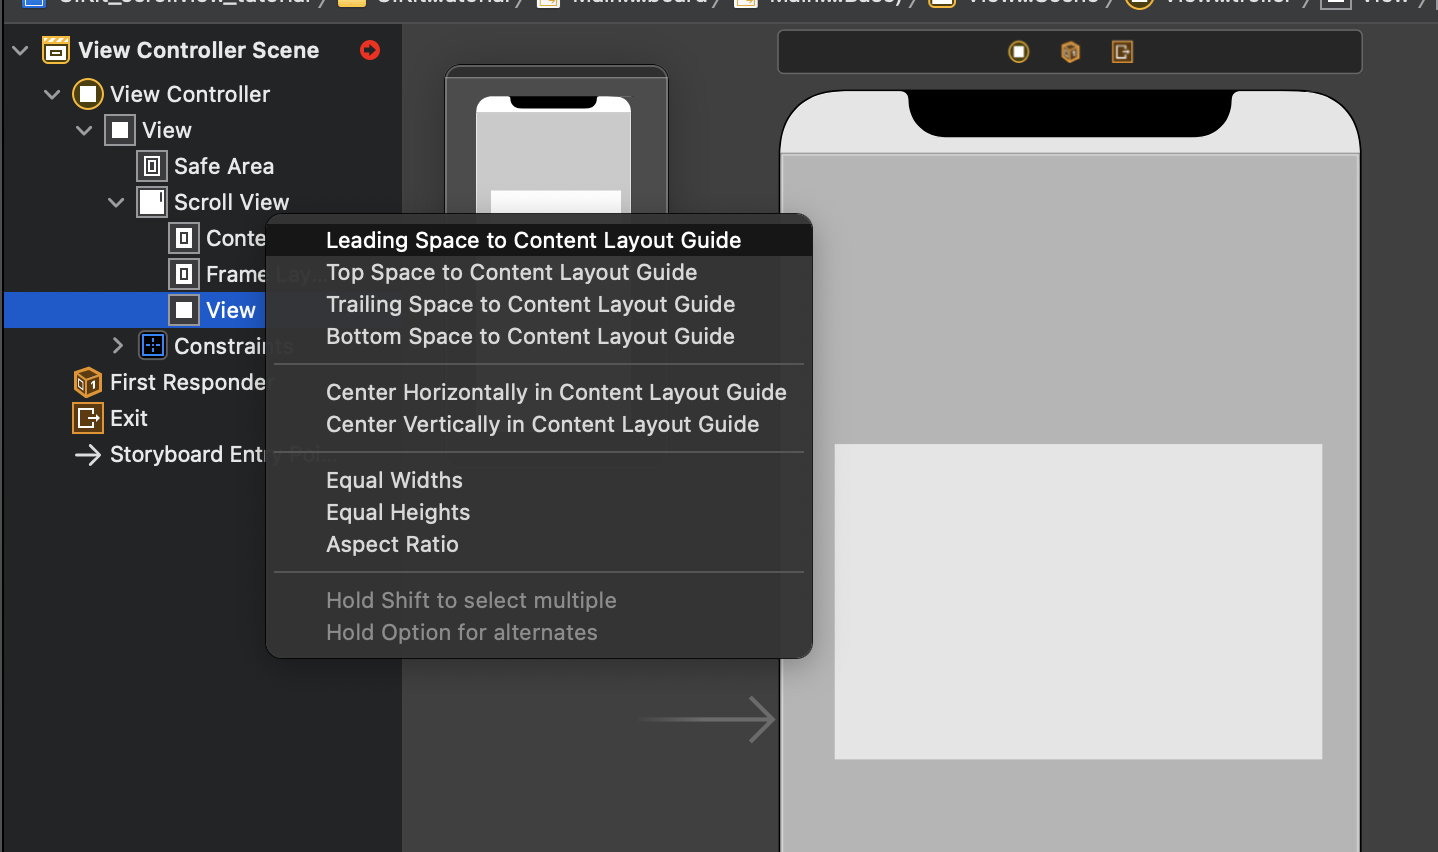Screen dimensions: 1438x852
Task: Select View Controller Scene row text
Action: [199, 50]
